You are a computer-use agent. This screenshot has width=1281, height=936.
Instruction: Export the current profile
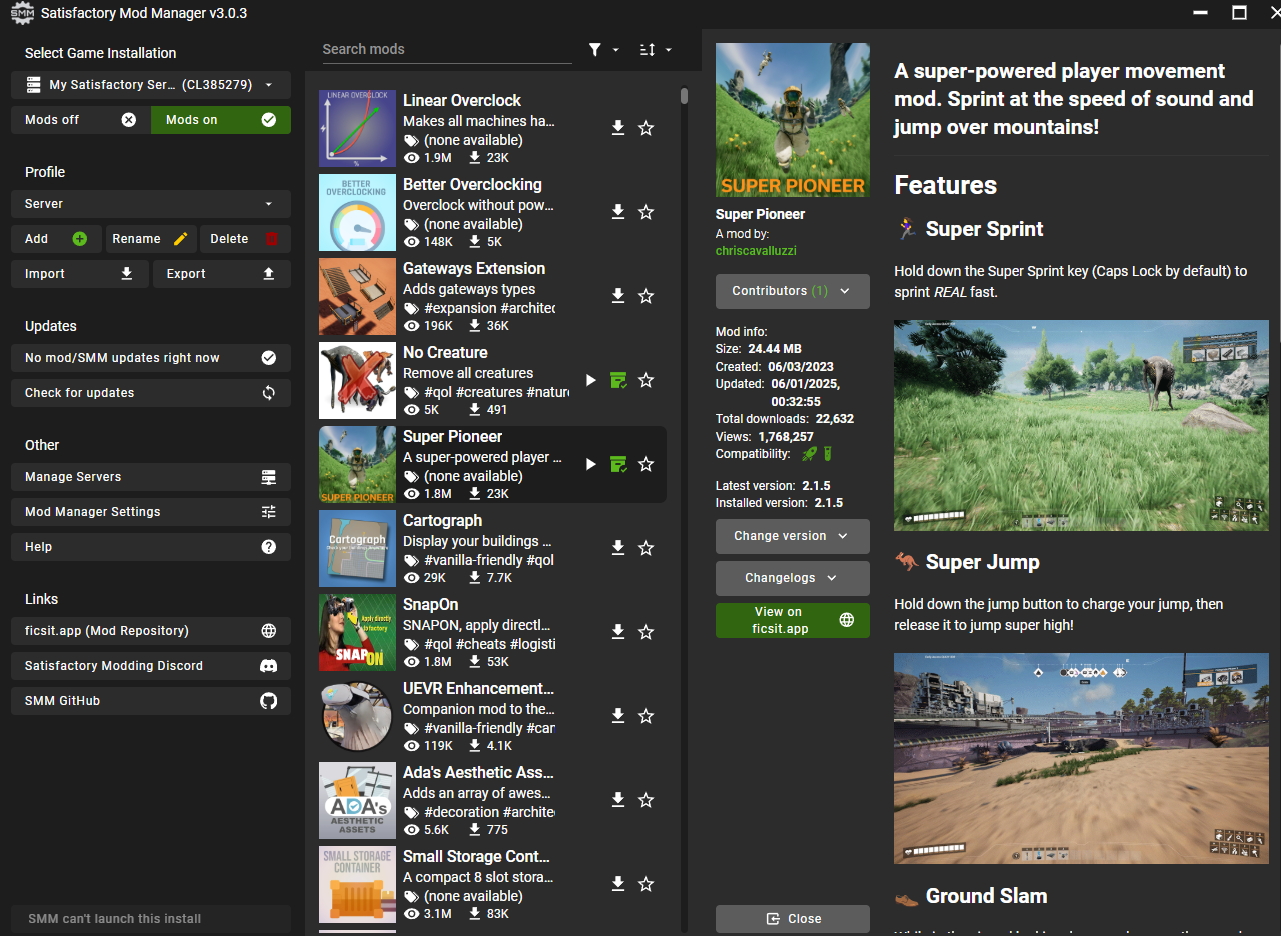[x=222, y=274]
